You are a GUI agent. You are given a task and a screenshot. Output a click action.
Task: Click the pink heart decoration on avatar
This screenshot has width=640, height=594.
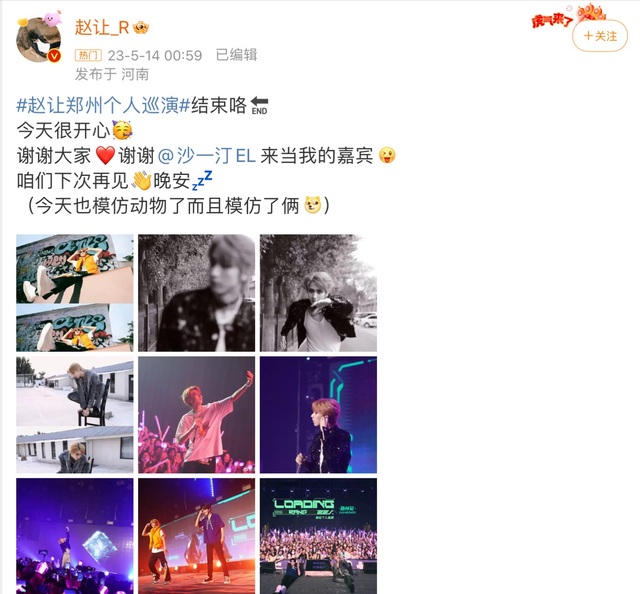[x=52, y=19]
